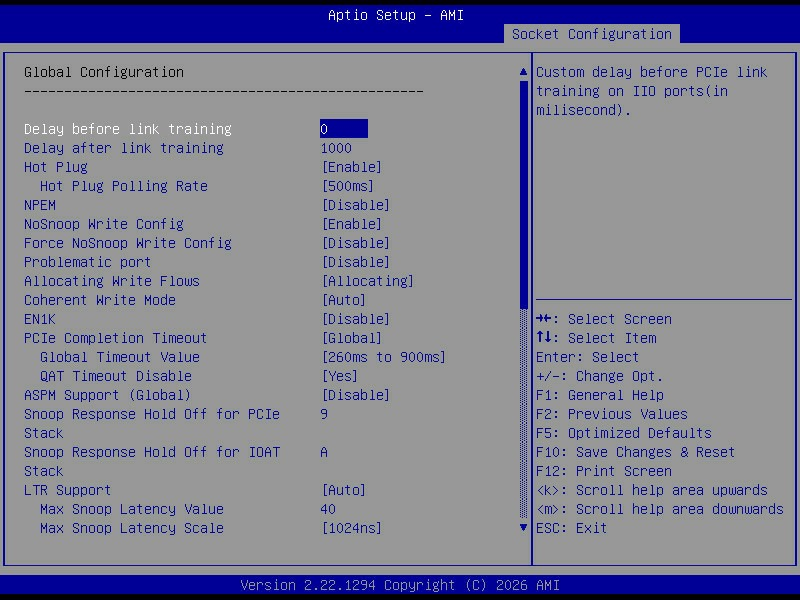
Task: Toggle NoSnoop Write Config Enable value
Action: point(352,224)
